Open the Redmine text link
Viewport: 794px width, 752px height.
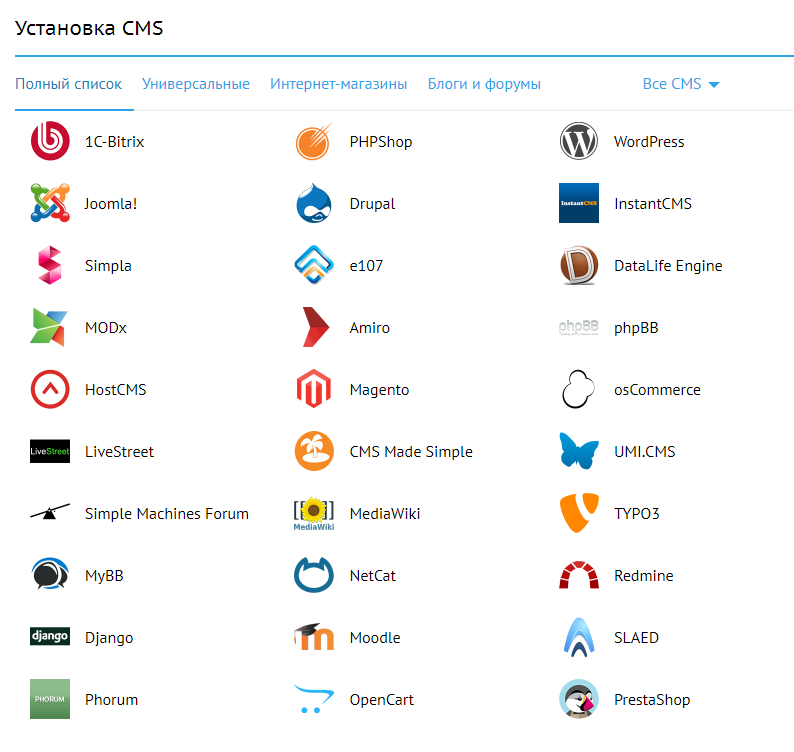(x=644, y=575)
